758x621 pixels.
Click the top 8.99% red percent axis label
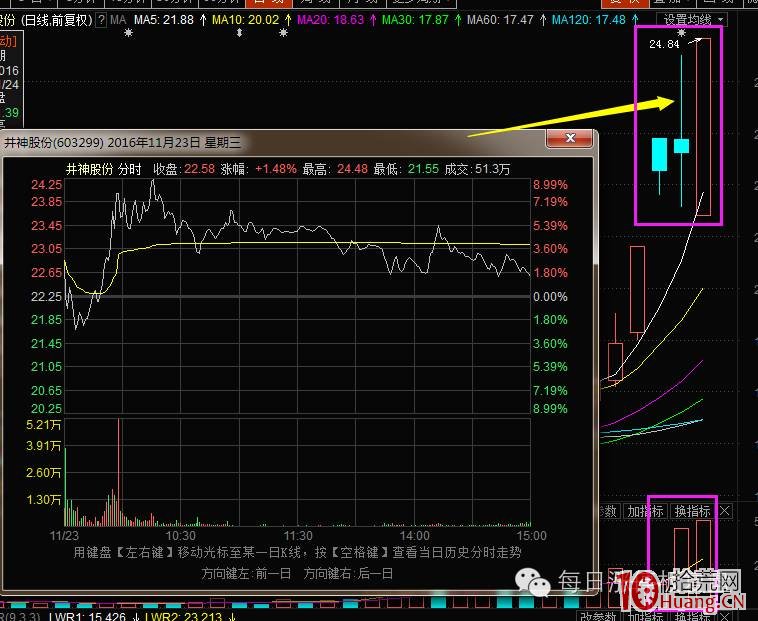pos(550,185)
